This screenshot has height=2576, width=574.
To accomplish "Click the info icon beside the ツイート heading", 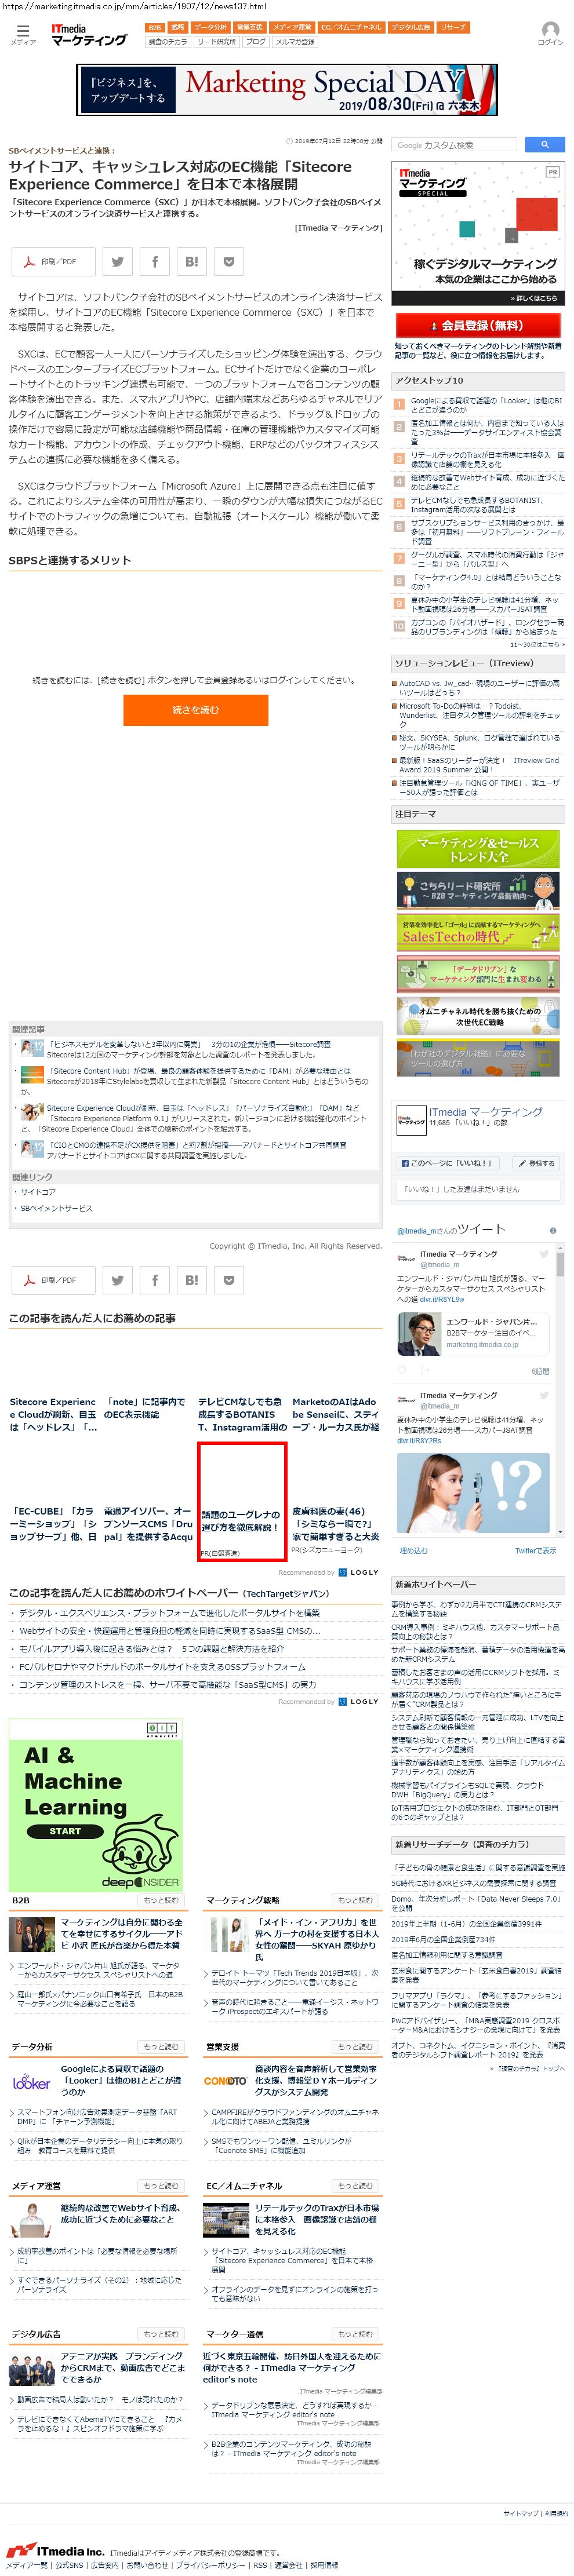I will coord(553,1230).
